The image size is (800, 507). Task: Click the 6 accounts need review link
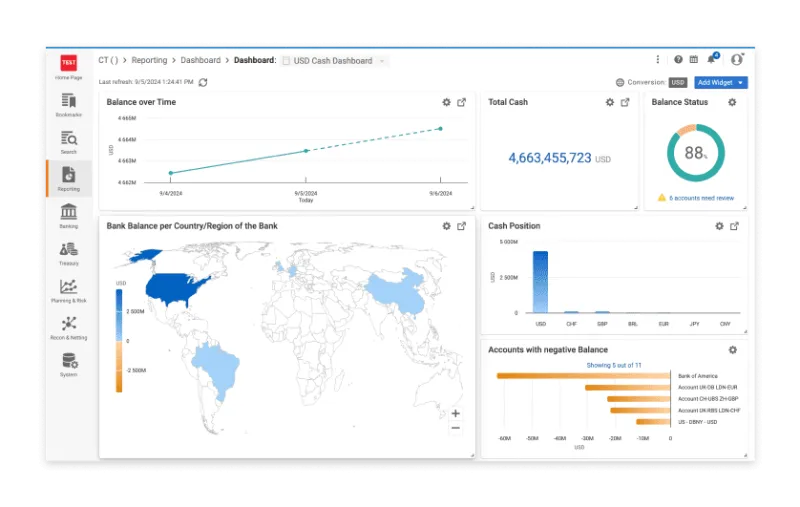coord(702,198)
